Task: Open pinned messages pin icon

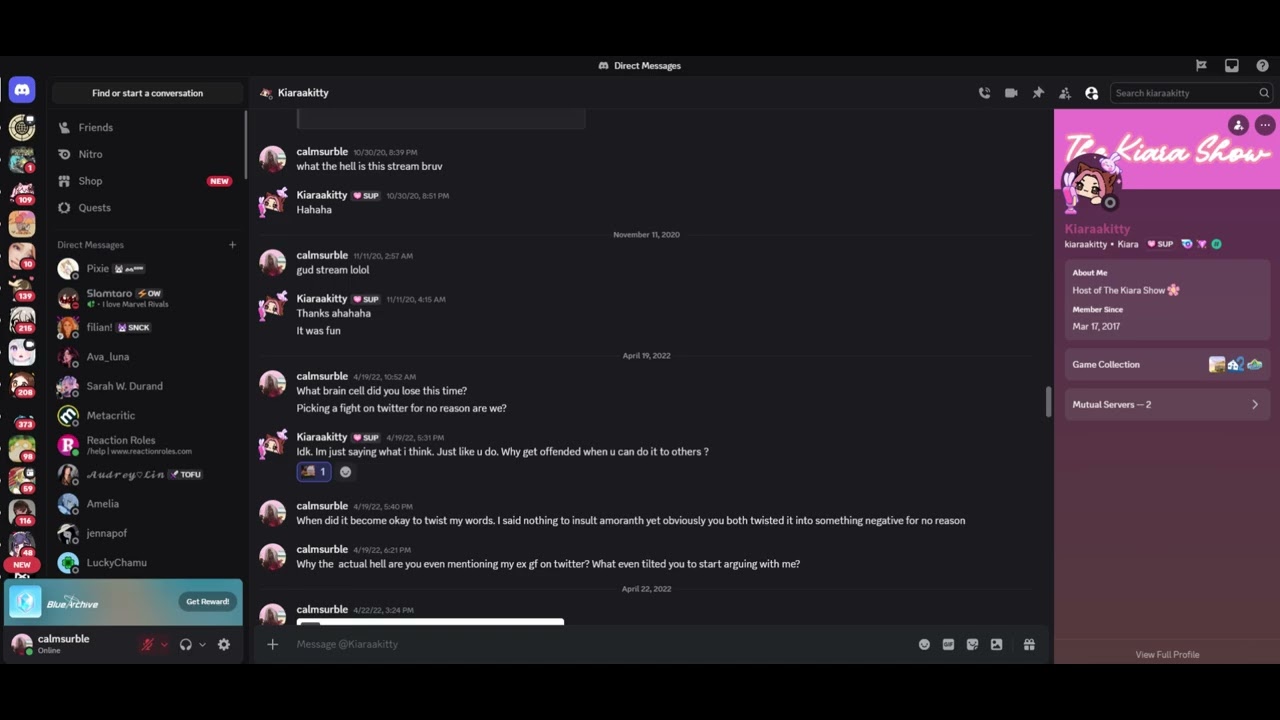Action: coord(1038,93)
